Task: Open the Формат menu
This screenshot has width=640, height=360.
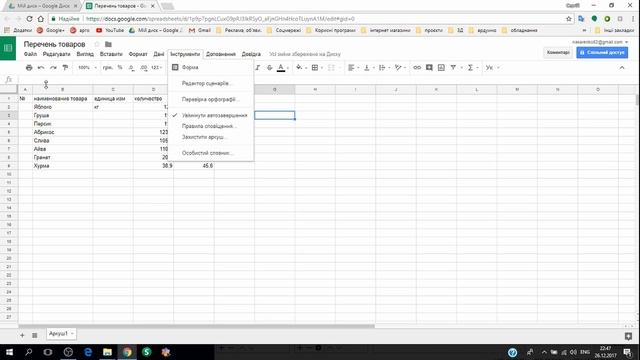Action: click(x=138, y=54)
